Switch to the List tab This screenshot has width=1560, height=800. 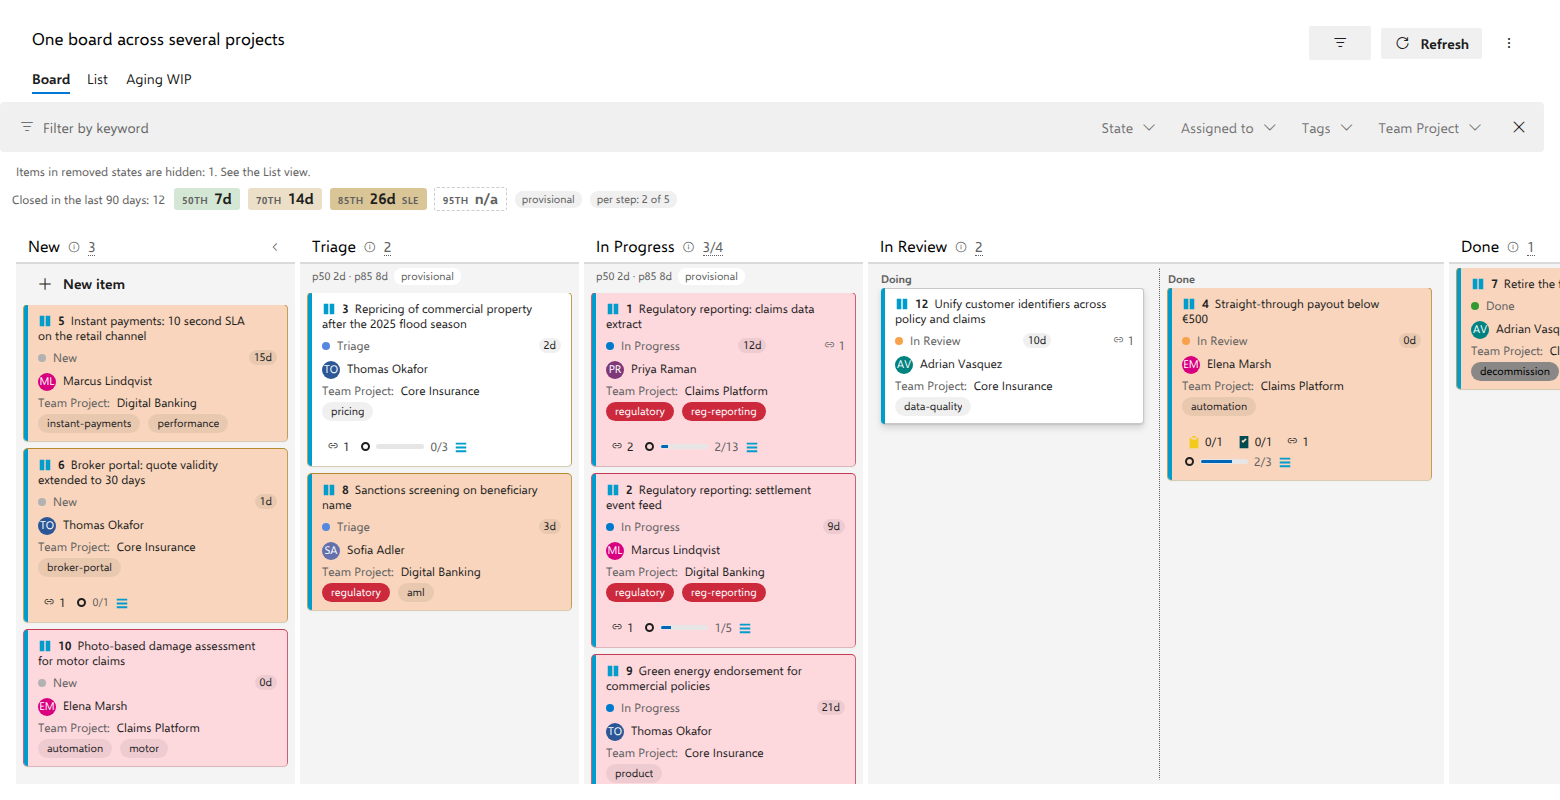97,80
